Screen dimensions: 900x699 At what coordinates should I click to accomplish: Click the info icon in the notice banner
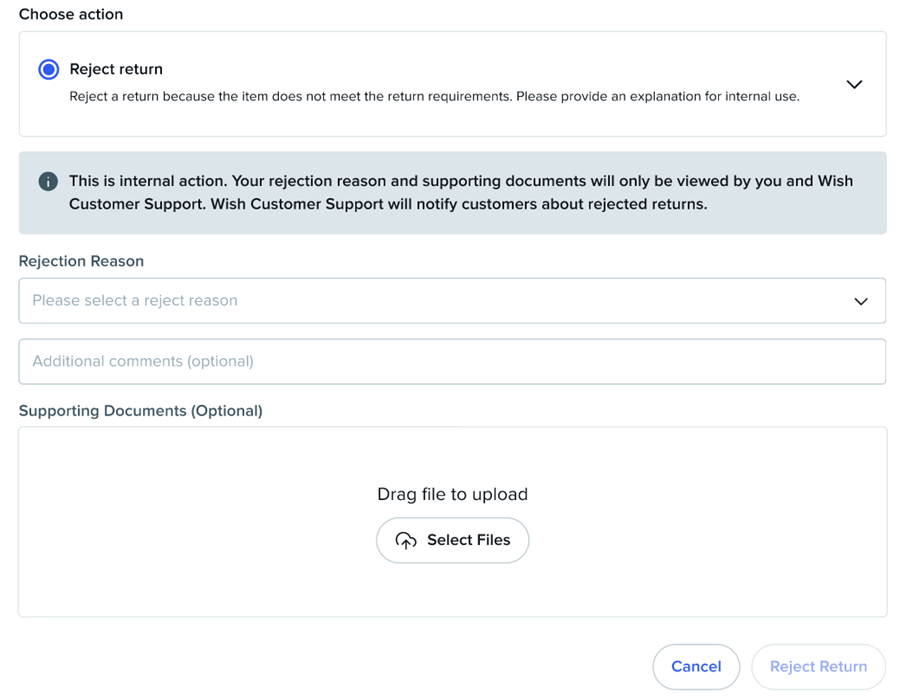click(47, 181)
